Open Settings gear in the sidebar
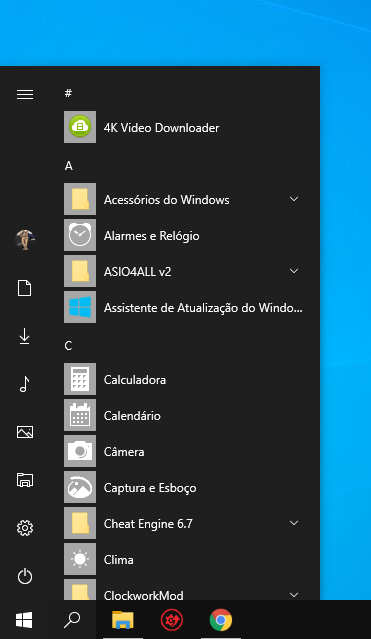Viewport: 371px width, 639px height. coord(25,528)
